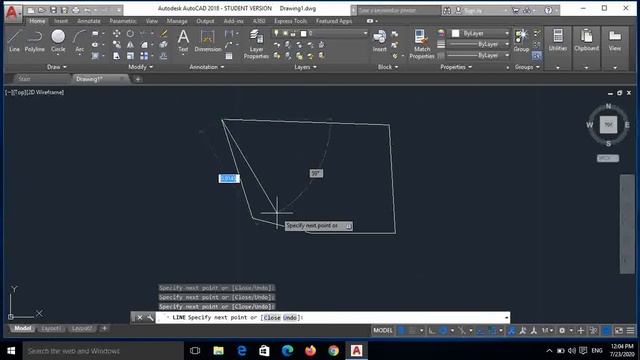Select the Array tool
The image size is (640, 360).
pyautogui.click(x=144, y=56)
